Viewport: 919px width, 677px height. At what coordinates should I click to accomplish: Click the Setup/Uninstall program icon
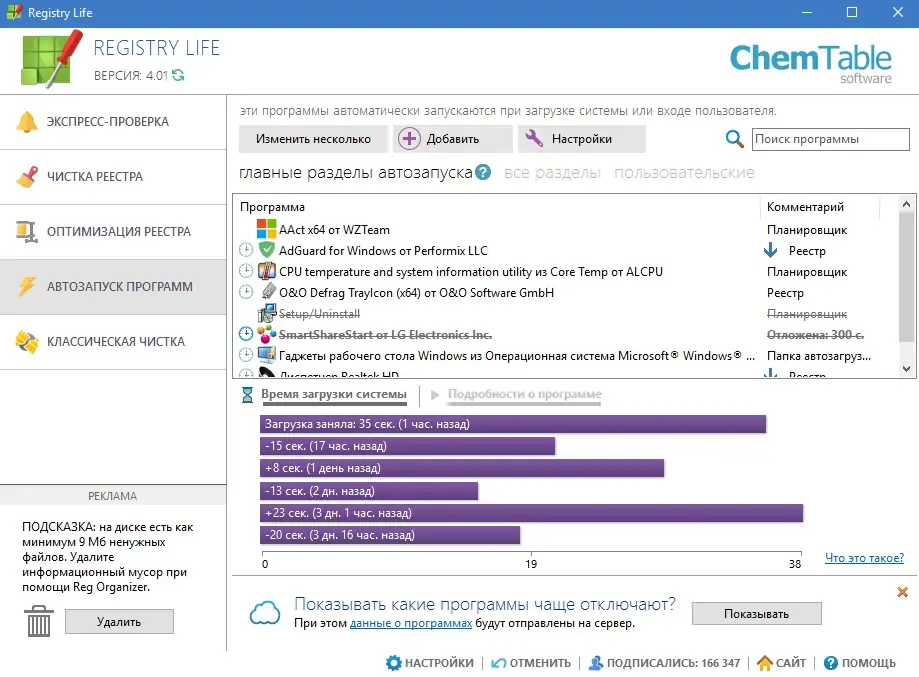[x=267, y=312]
